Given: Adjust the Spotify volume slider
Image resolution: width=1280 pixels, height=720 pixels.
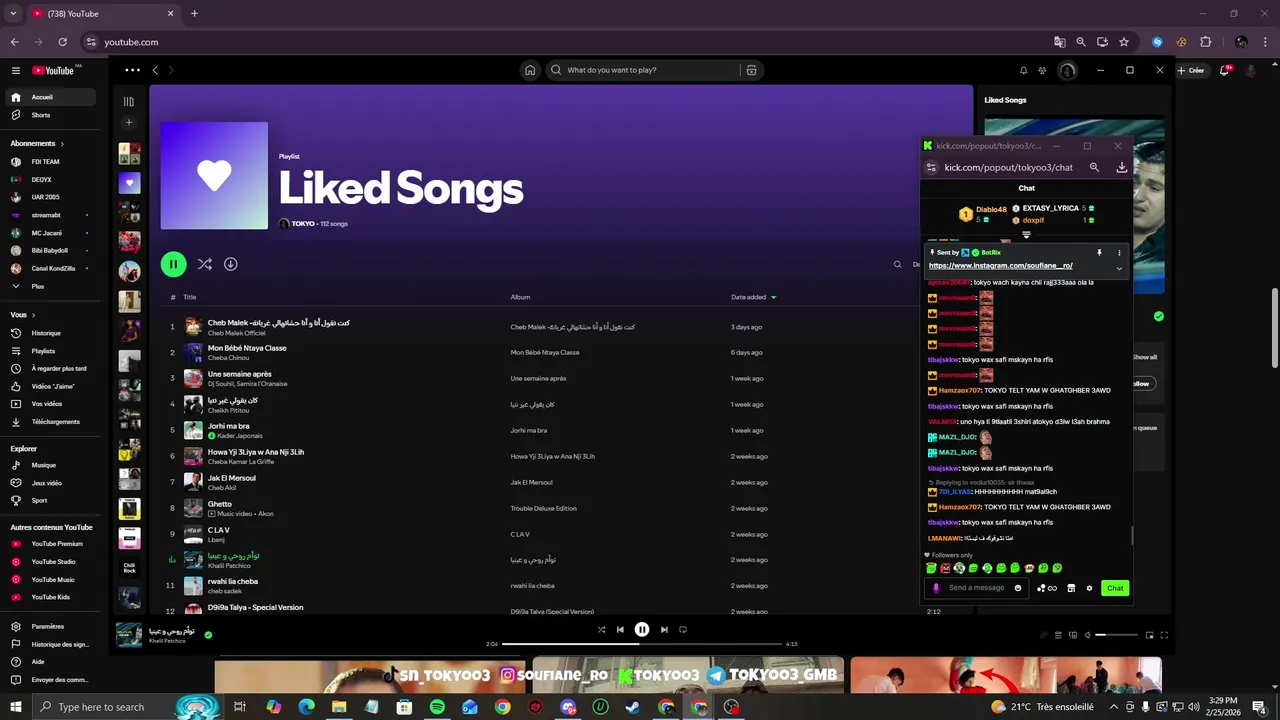Looking at the screenshot, I should [1117, 635].
